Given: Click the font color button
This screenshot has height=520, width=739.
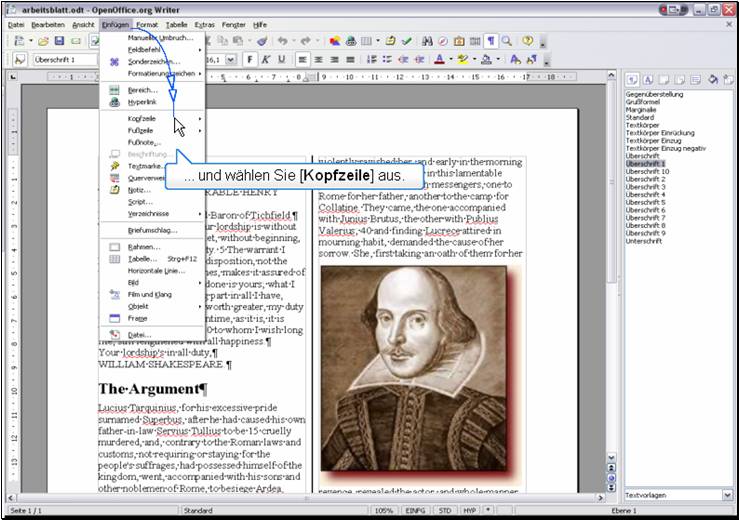Looking at the screenshot, I should pyautogui.click(x=439, y=59).
